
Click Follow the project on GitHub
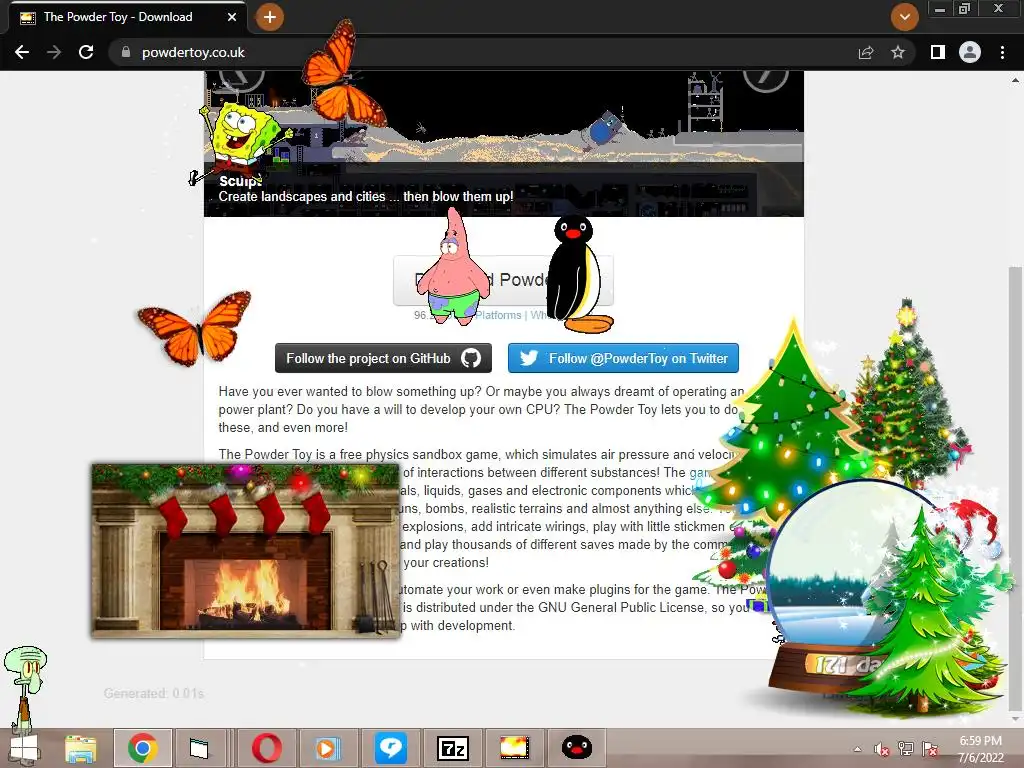(383, 358)
